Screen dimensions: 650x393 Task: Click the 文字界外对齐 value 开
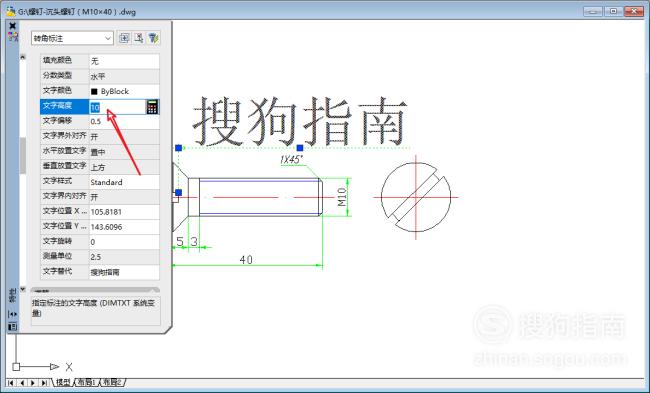124,136
